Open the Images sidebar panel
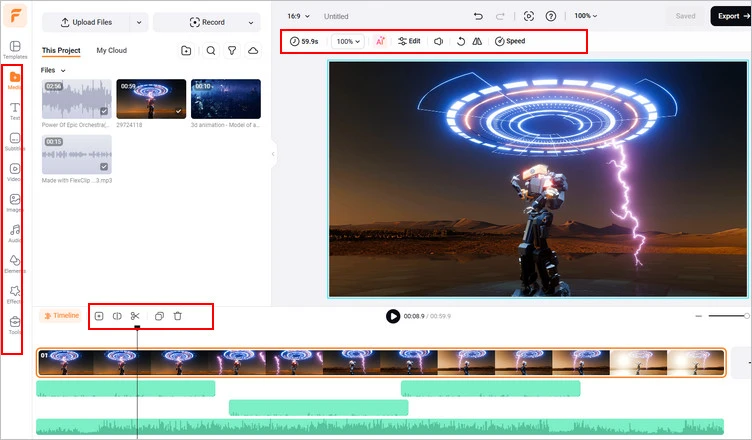752x440 pixels. click(15, 202)
